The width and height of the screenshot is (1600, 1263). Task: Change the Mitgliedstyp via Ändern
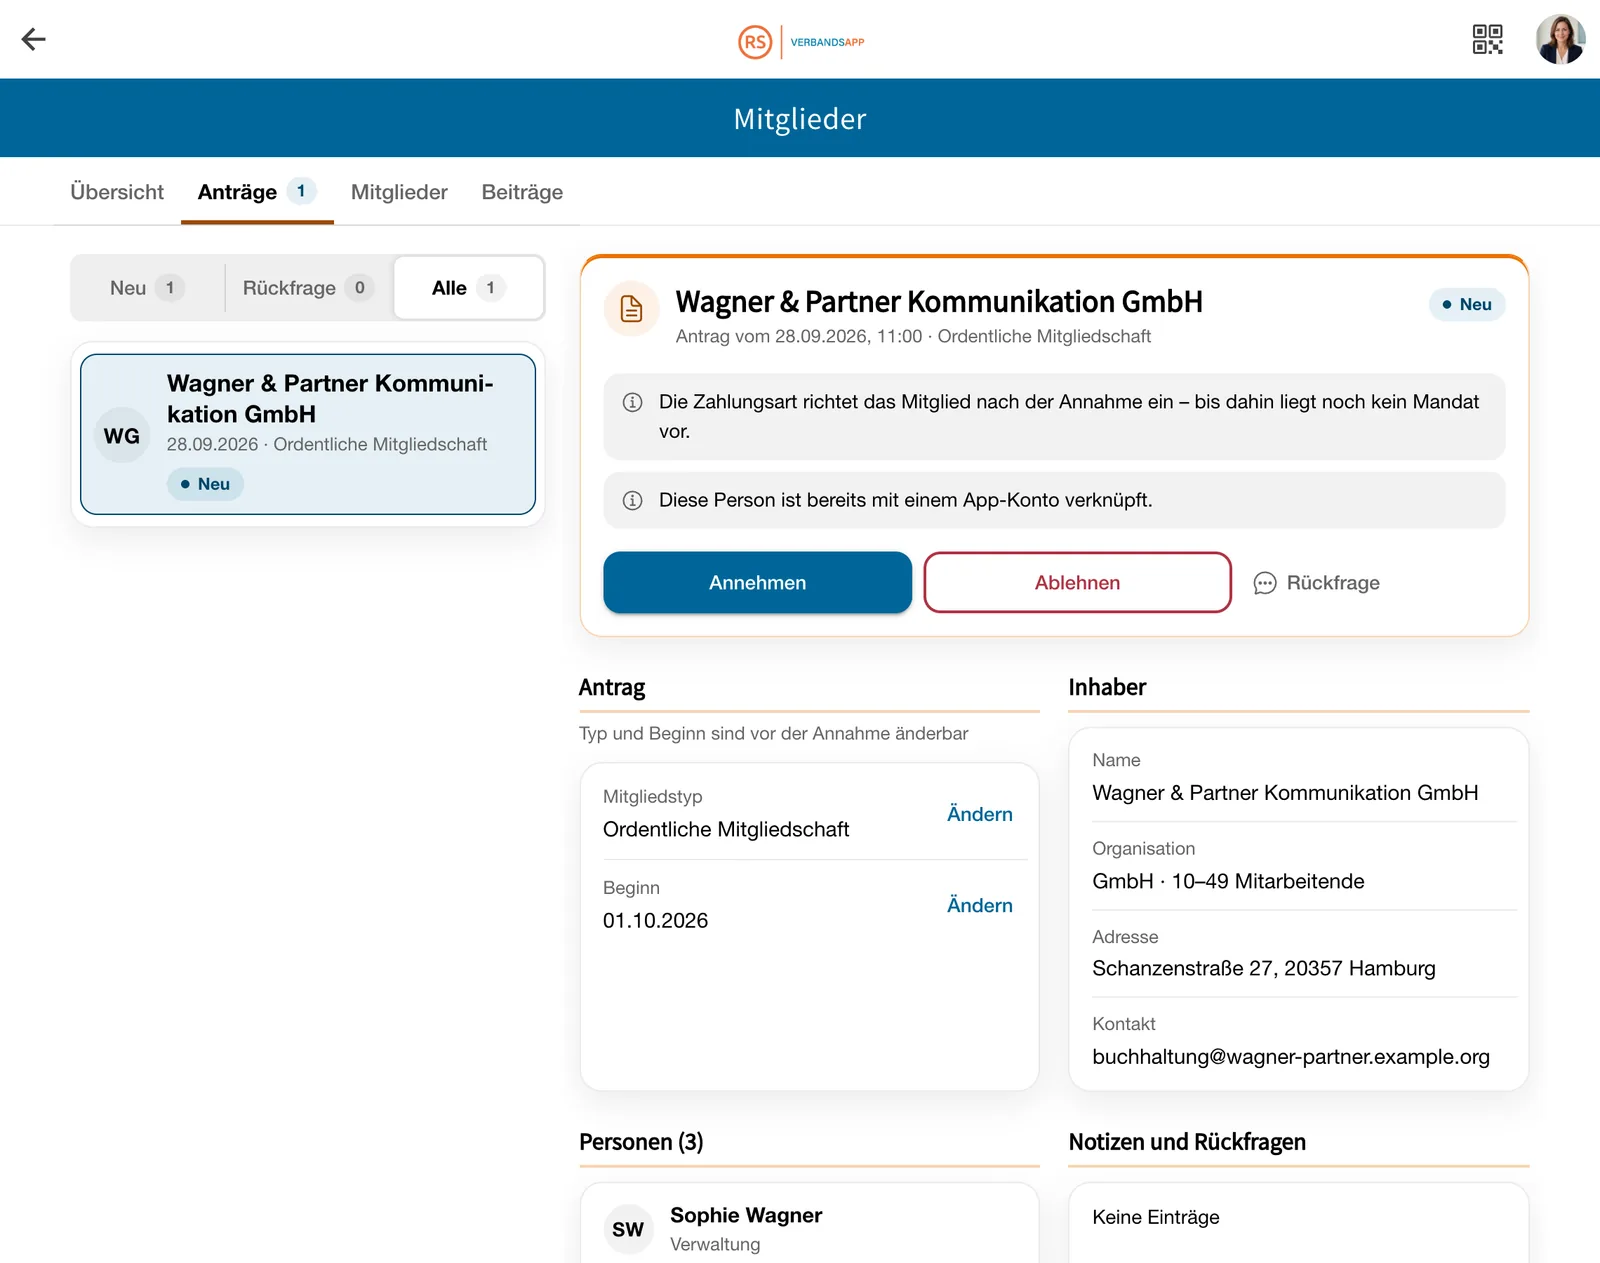979,814
